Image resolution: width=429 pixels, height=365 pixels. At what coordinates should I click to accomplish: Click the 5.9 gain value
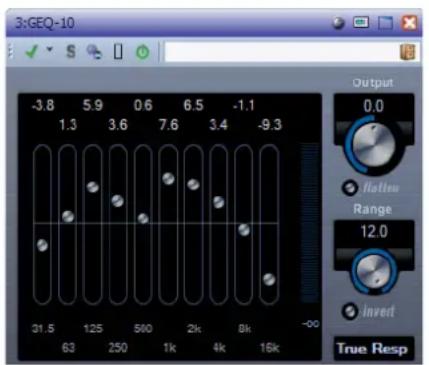pyautogui.click(x=93, y=105)
